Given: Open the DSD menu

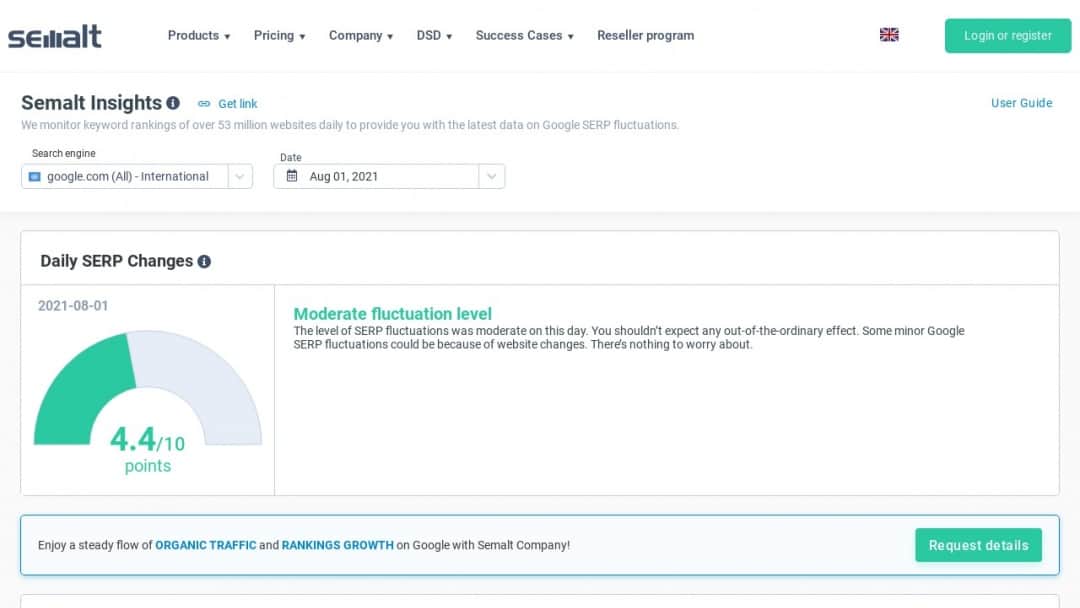Looking at the screenshot, I should (434, 36).
